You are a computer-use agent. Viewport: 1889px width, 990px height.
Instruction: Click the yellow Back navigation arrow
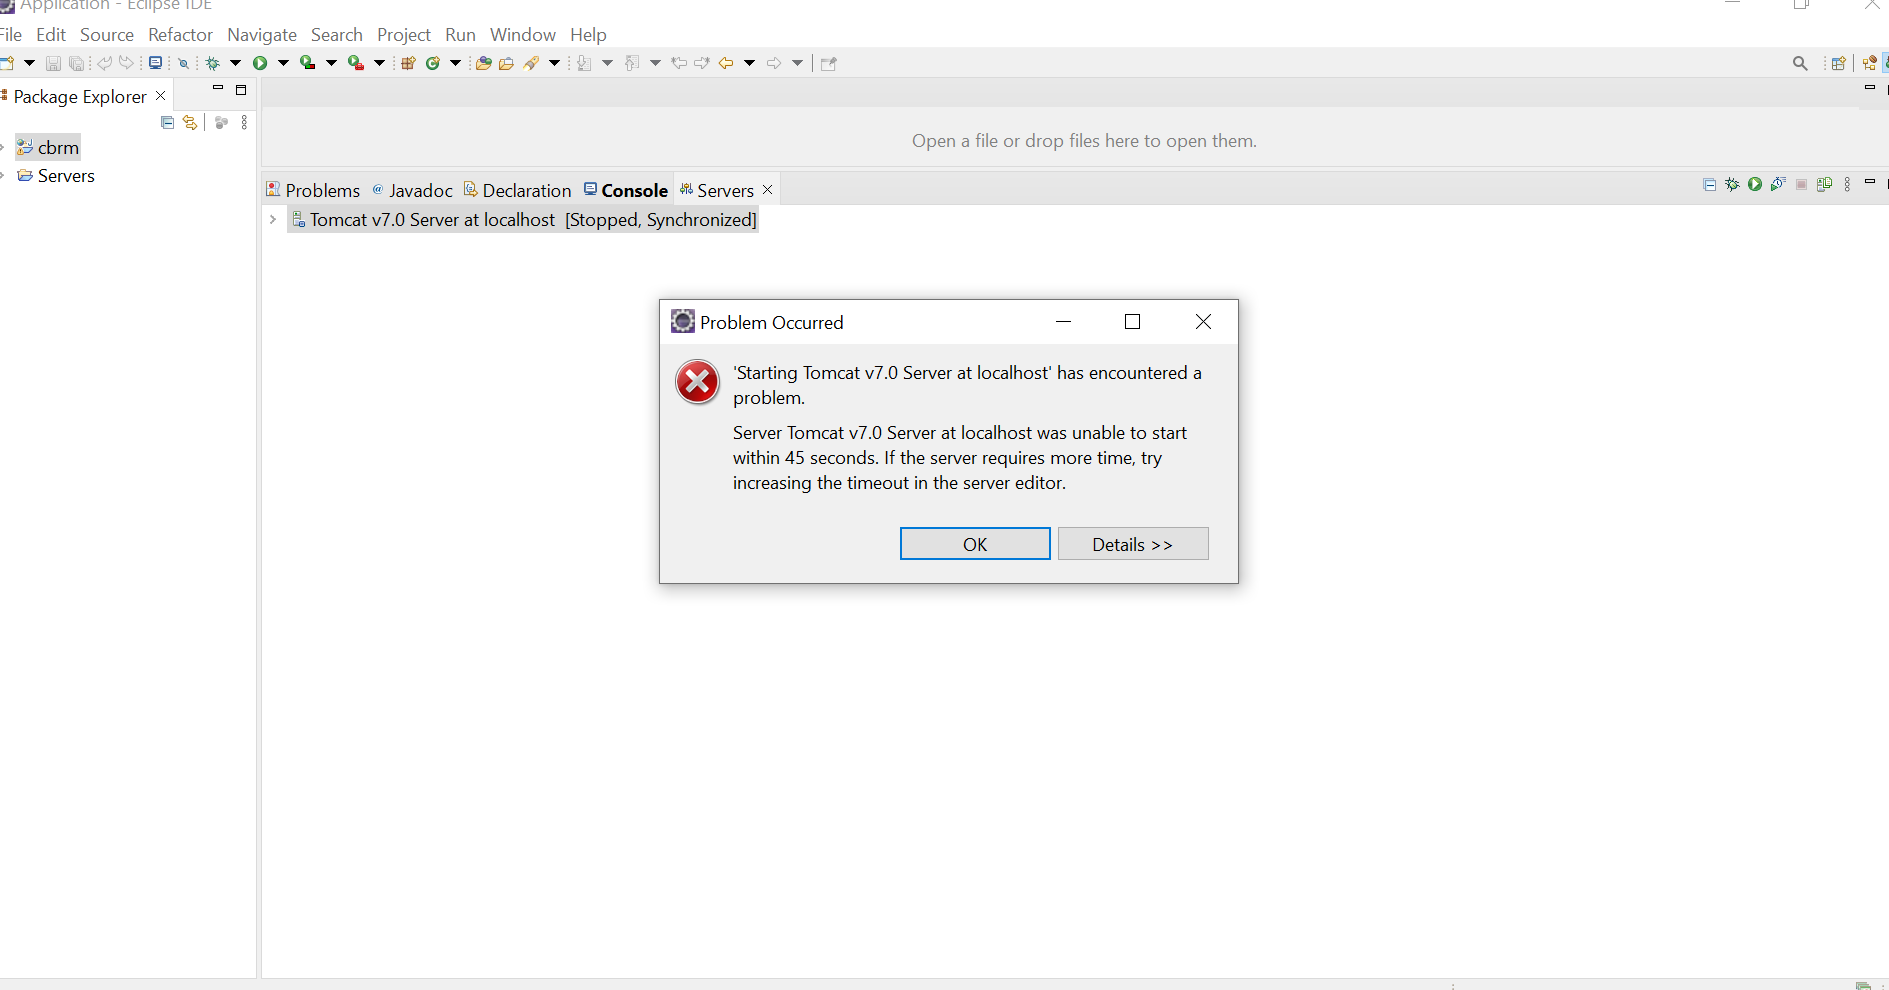coord(726,63)
